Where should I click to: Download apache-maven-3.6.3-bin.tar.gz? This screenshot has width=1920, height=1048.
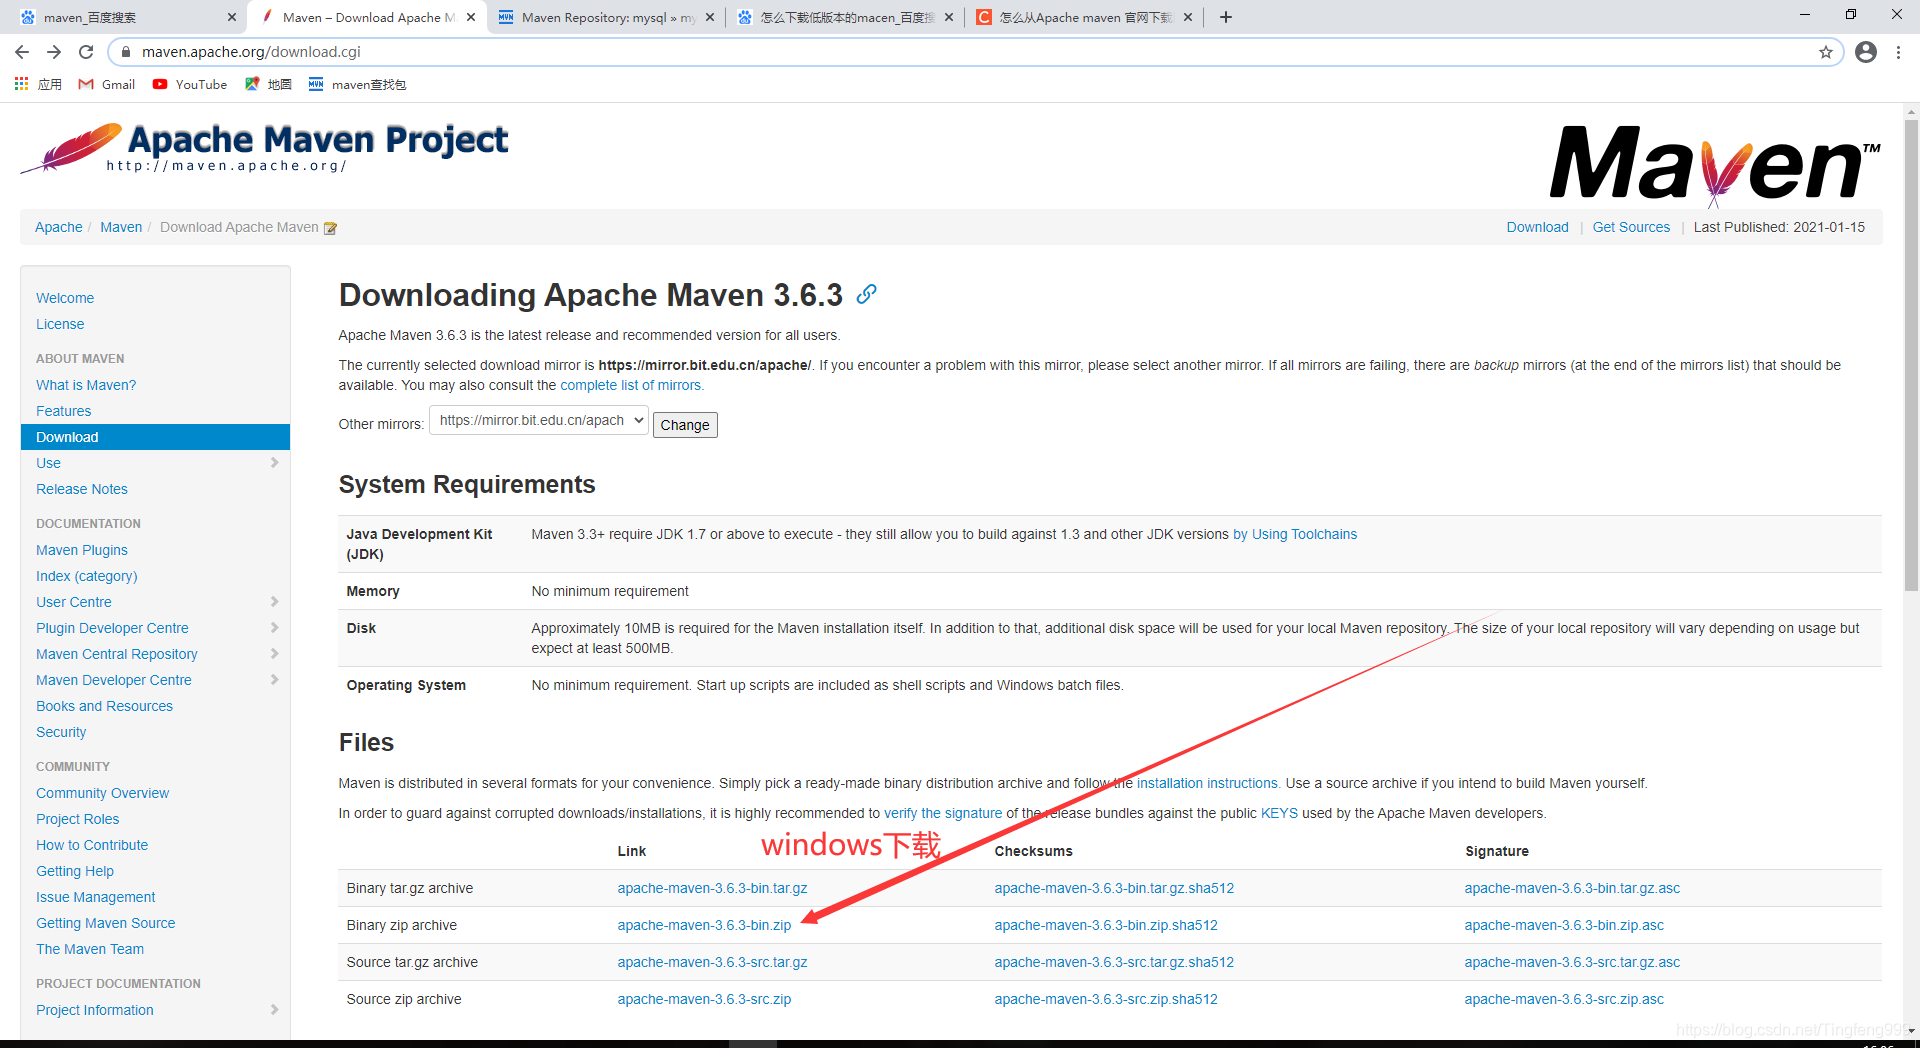click(x=712, y=888)
